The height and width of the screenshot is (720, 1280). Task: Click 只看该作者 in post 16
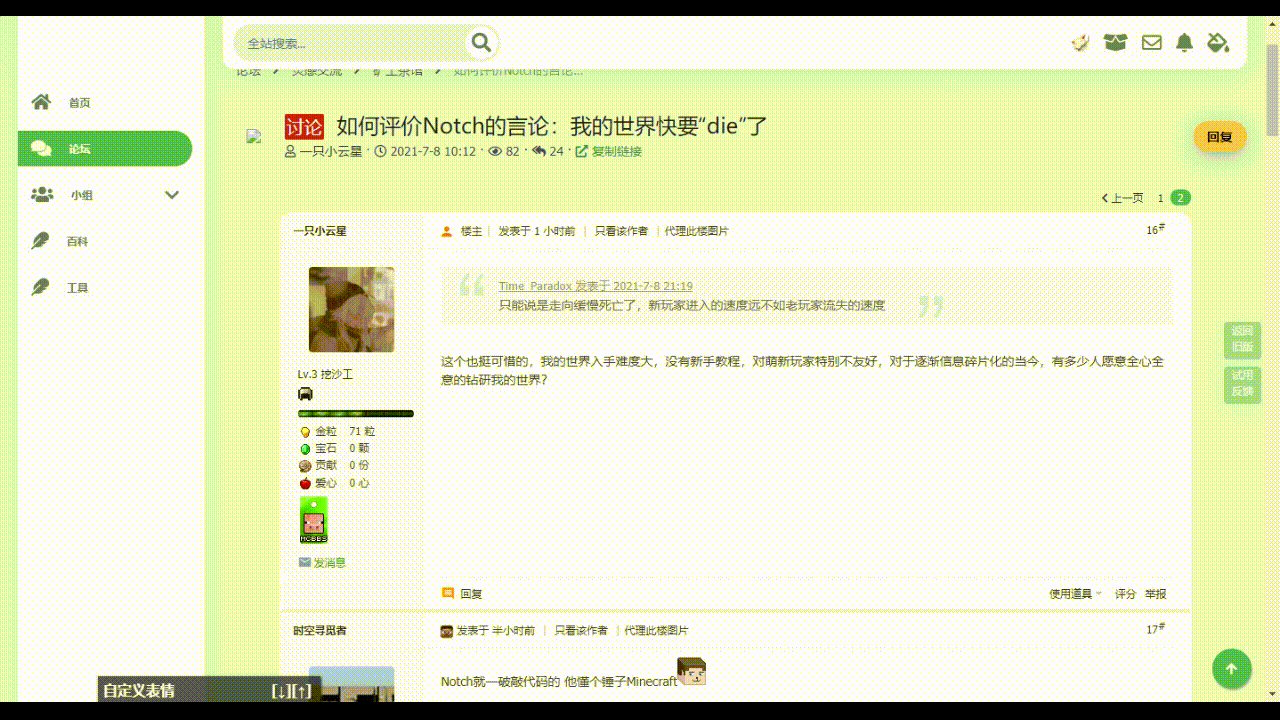click(621, 231)
